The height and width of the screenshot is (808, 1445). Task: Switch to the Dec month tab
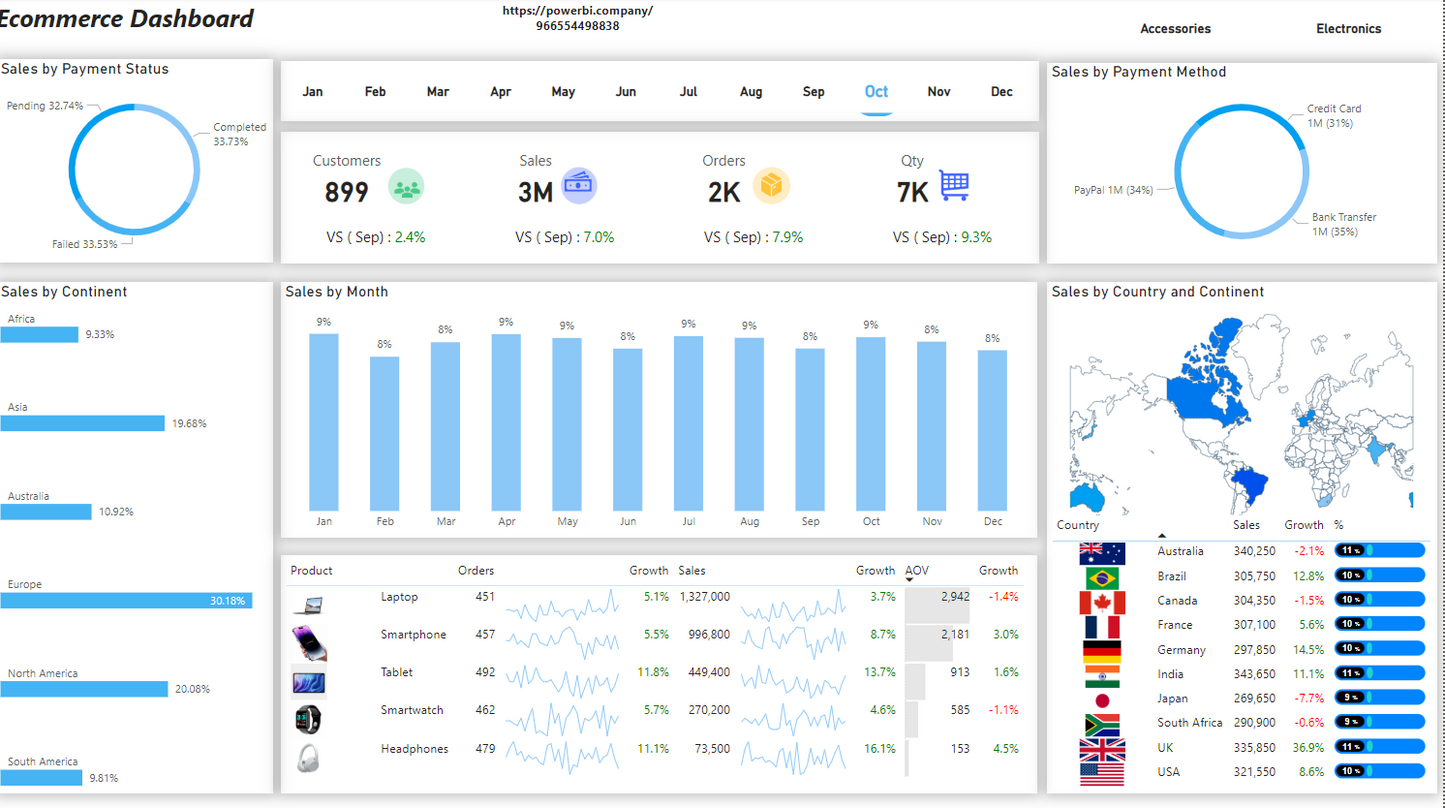coord(1001,92)
